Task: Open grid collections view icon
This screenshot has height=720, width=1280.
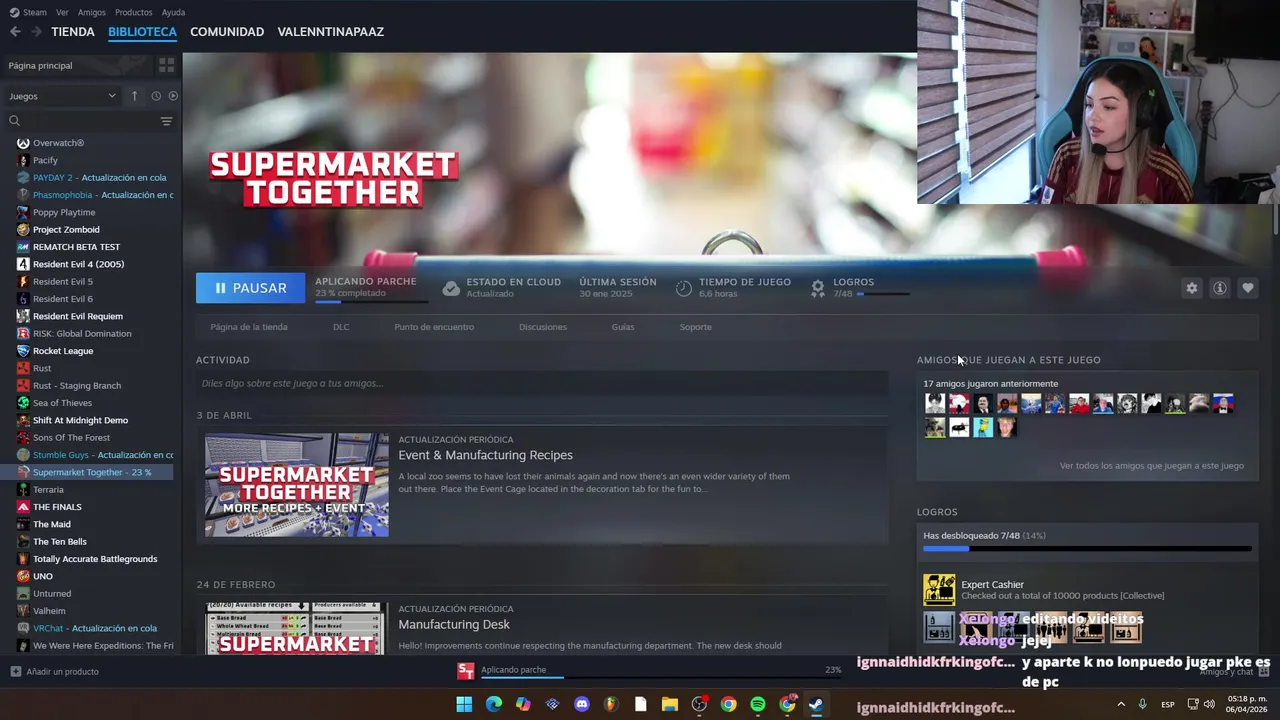Action: tap(166, 65)
